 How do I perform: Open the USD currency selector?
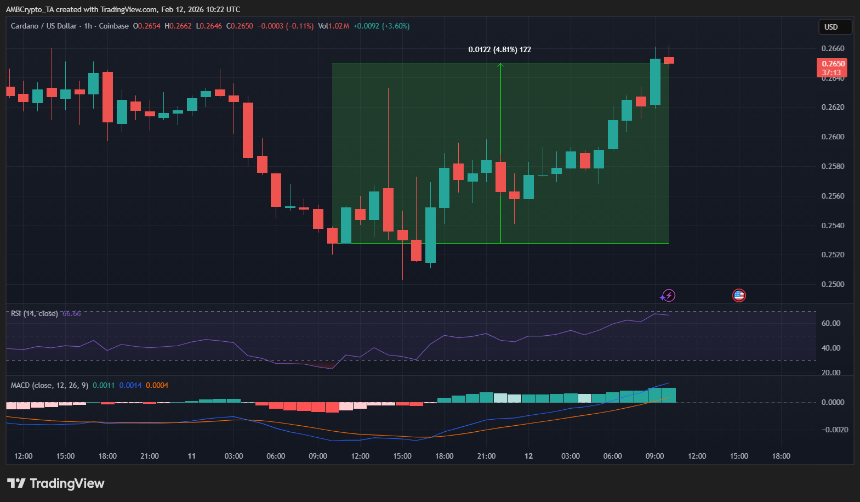830,27
